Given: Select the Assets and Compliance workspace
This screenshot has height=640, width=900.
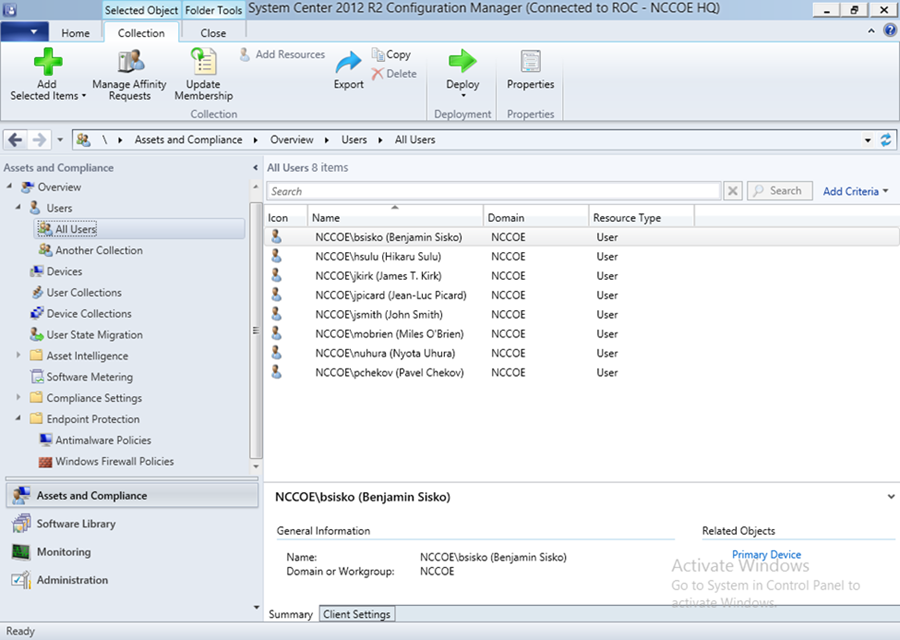Looking at the screenshot, I should (132, 495).
